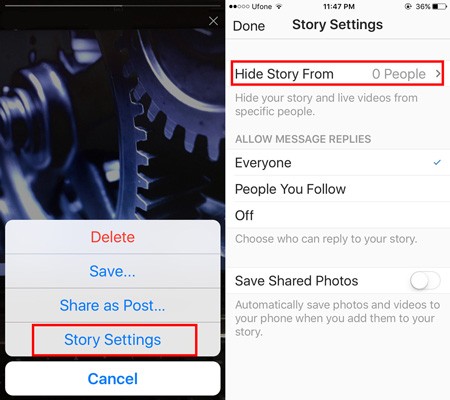
Task: Select People You Follow for replies
Action: pos(338,189)
